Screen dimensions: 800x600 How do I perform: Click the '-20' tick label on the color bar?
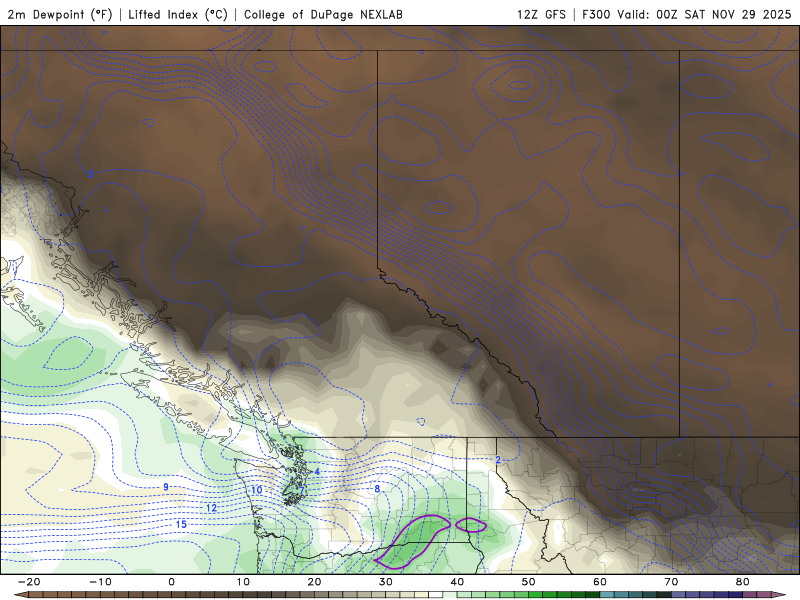29,582
